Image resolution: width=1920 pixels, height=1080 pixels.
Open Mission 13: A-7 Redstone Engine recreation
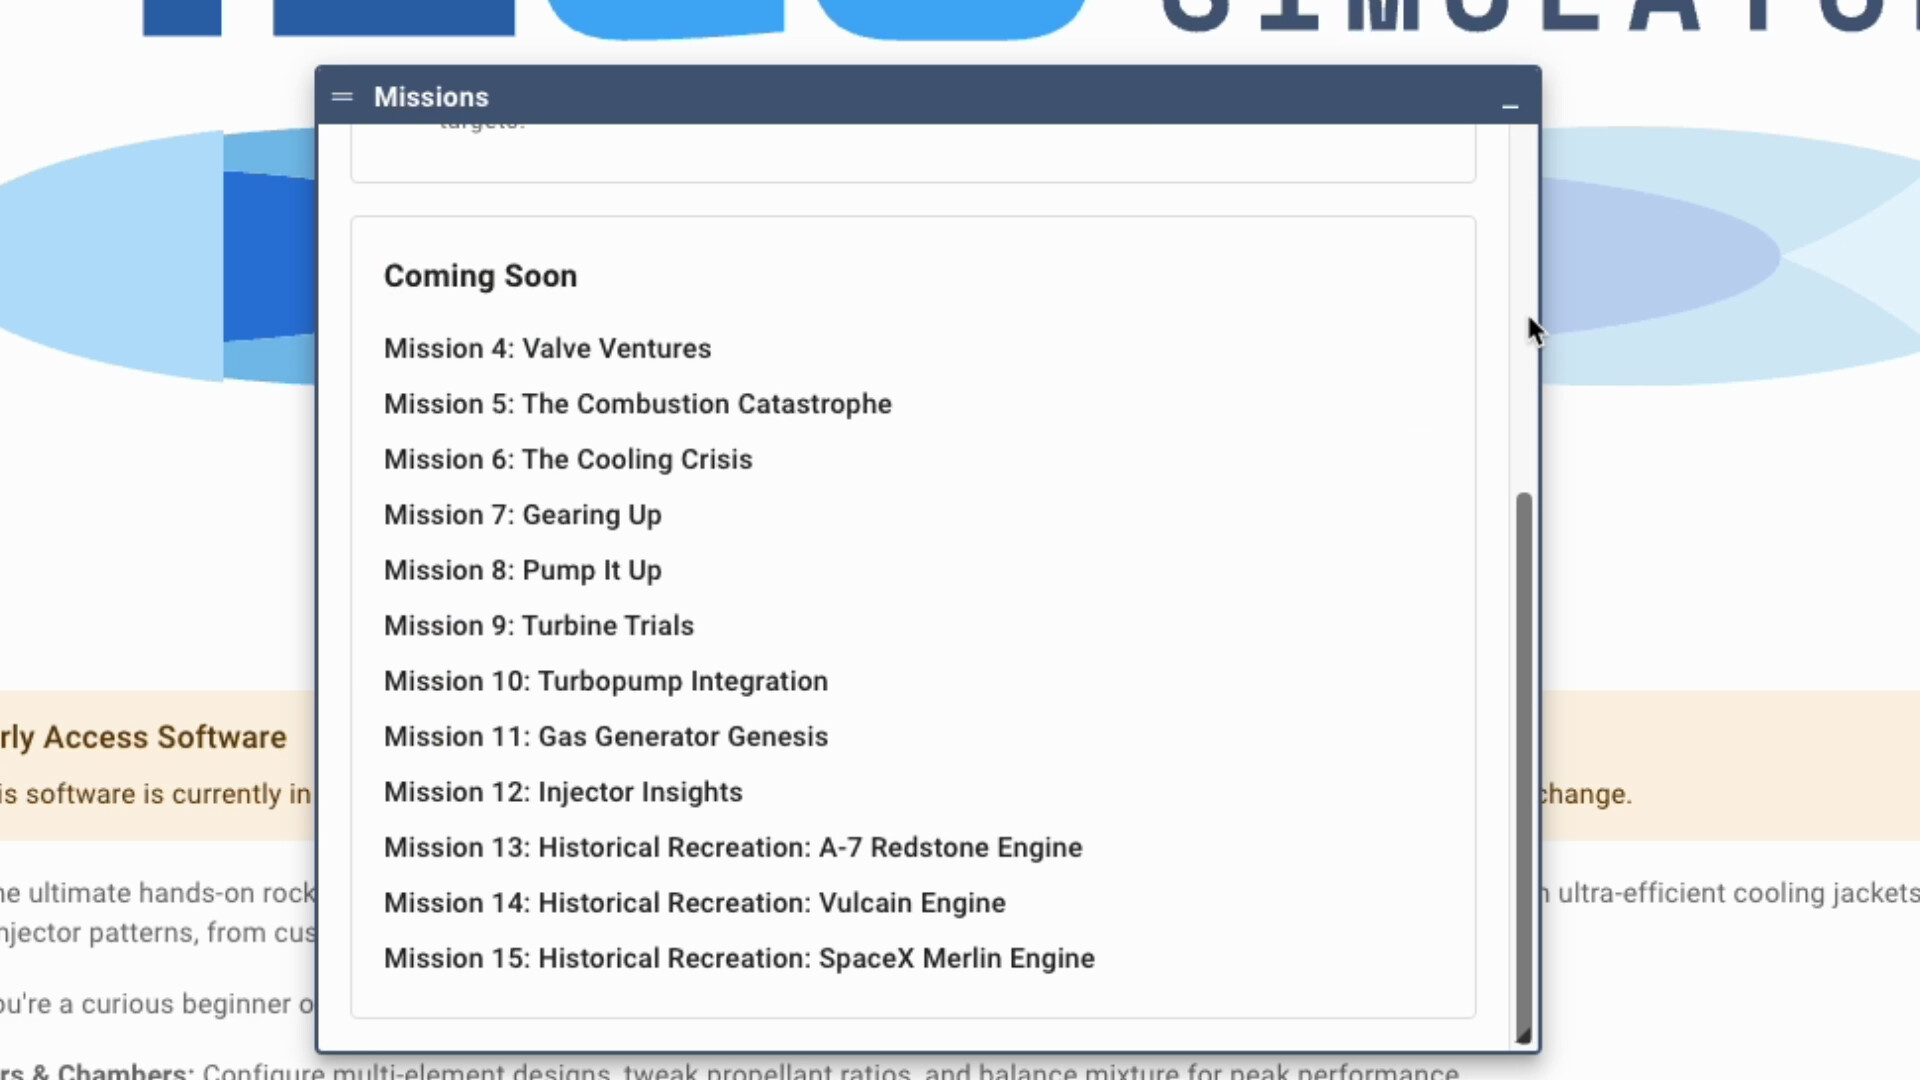tap(732, 847)
